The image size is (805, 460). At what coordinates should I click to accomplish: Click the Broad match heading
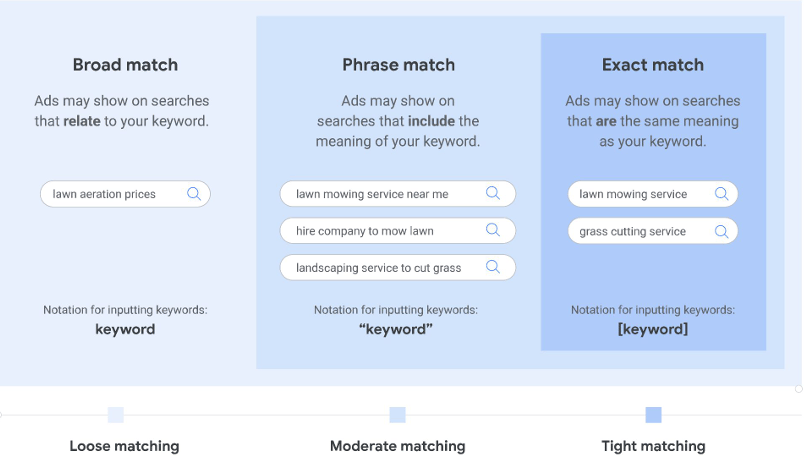pos(125,65)
